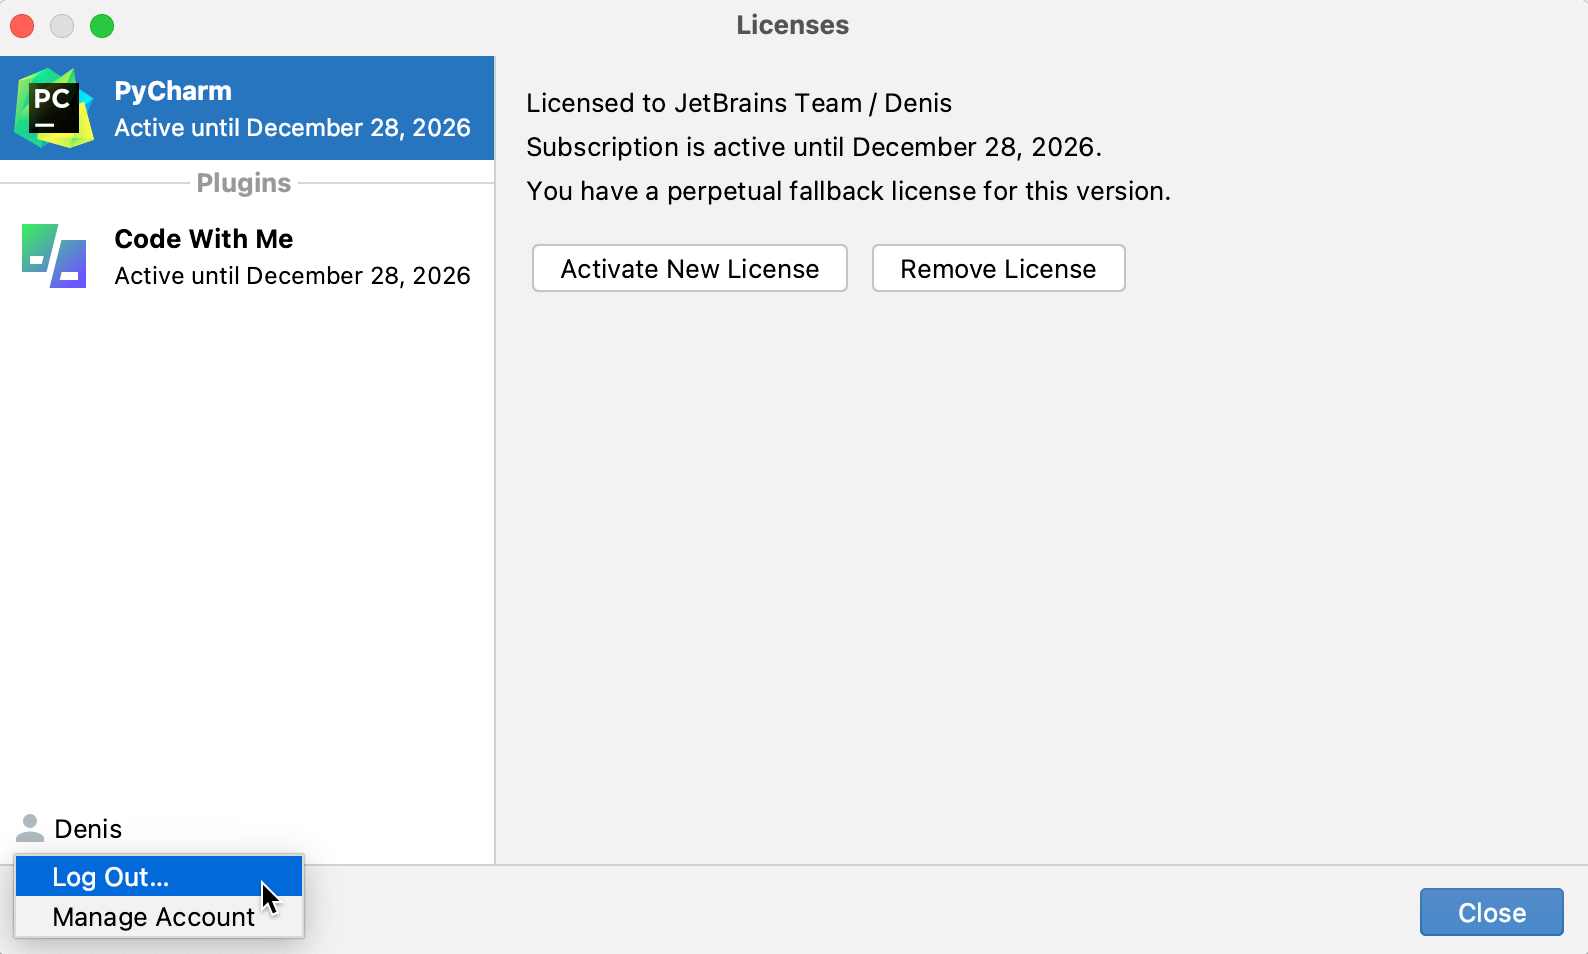Image resolution: width=1588 pixels, height=954 pixels.
Task: Click the red close window button
Action: pyautogui.click(x=22, y=26)
